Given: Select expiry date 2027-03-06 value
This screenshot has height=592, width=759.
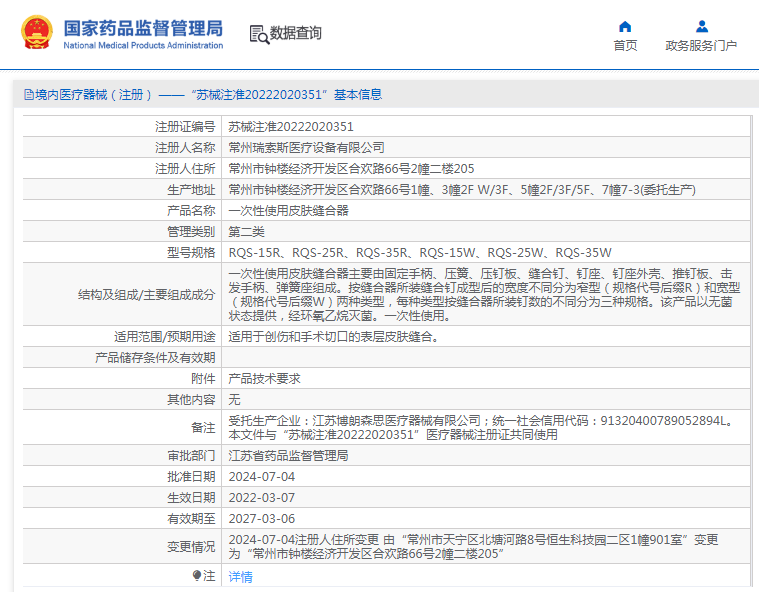Looking at the screenshot, I should [261, 518].
